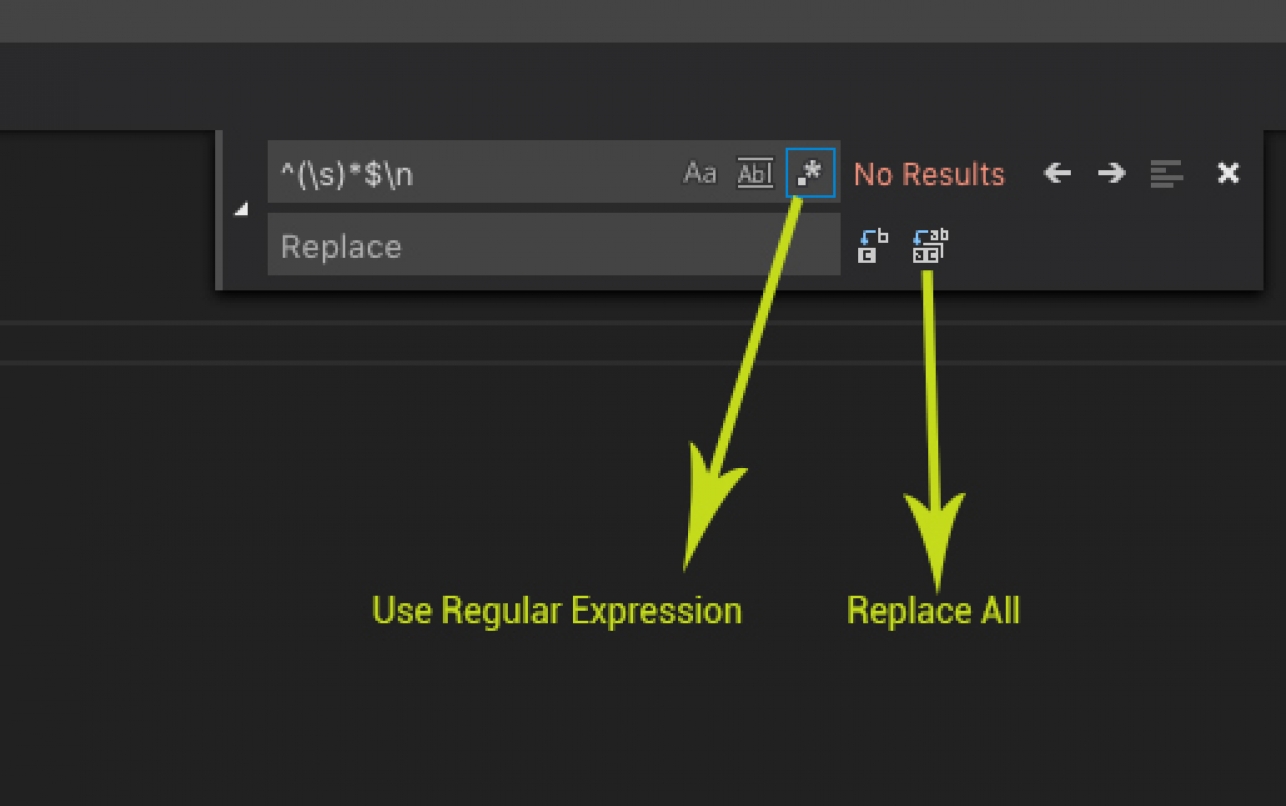Image resolution: width=1286 pixels, height=806 pixels.
Task: Click the single Replace icon
Action: coord(871,245)
